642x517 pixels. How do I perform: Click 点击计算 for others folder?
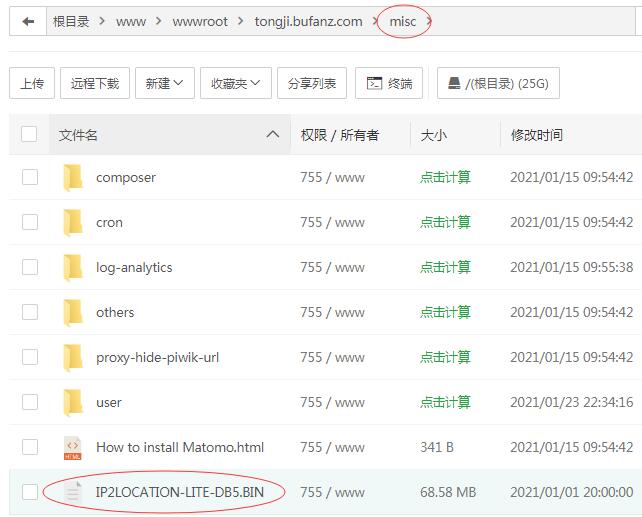pyautogui.click(x=445, y=312)
